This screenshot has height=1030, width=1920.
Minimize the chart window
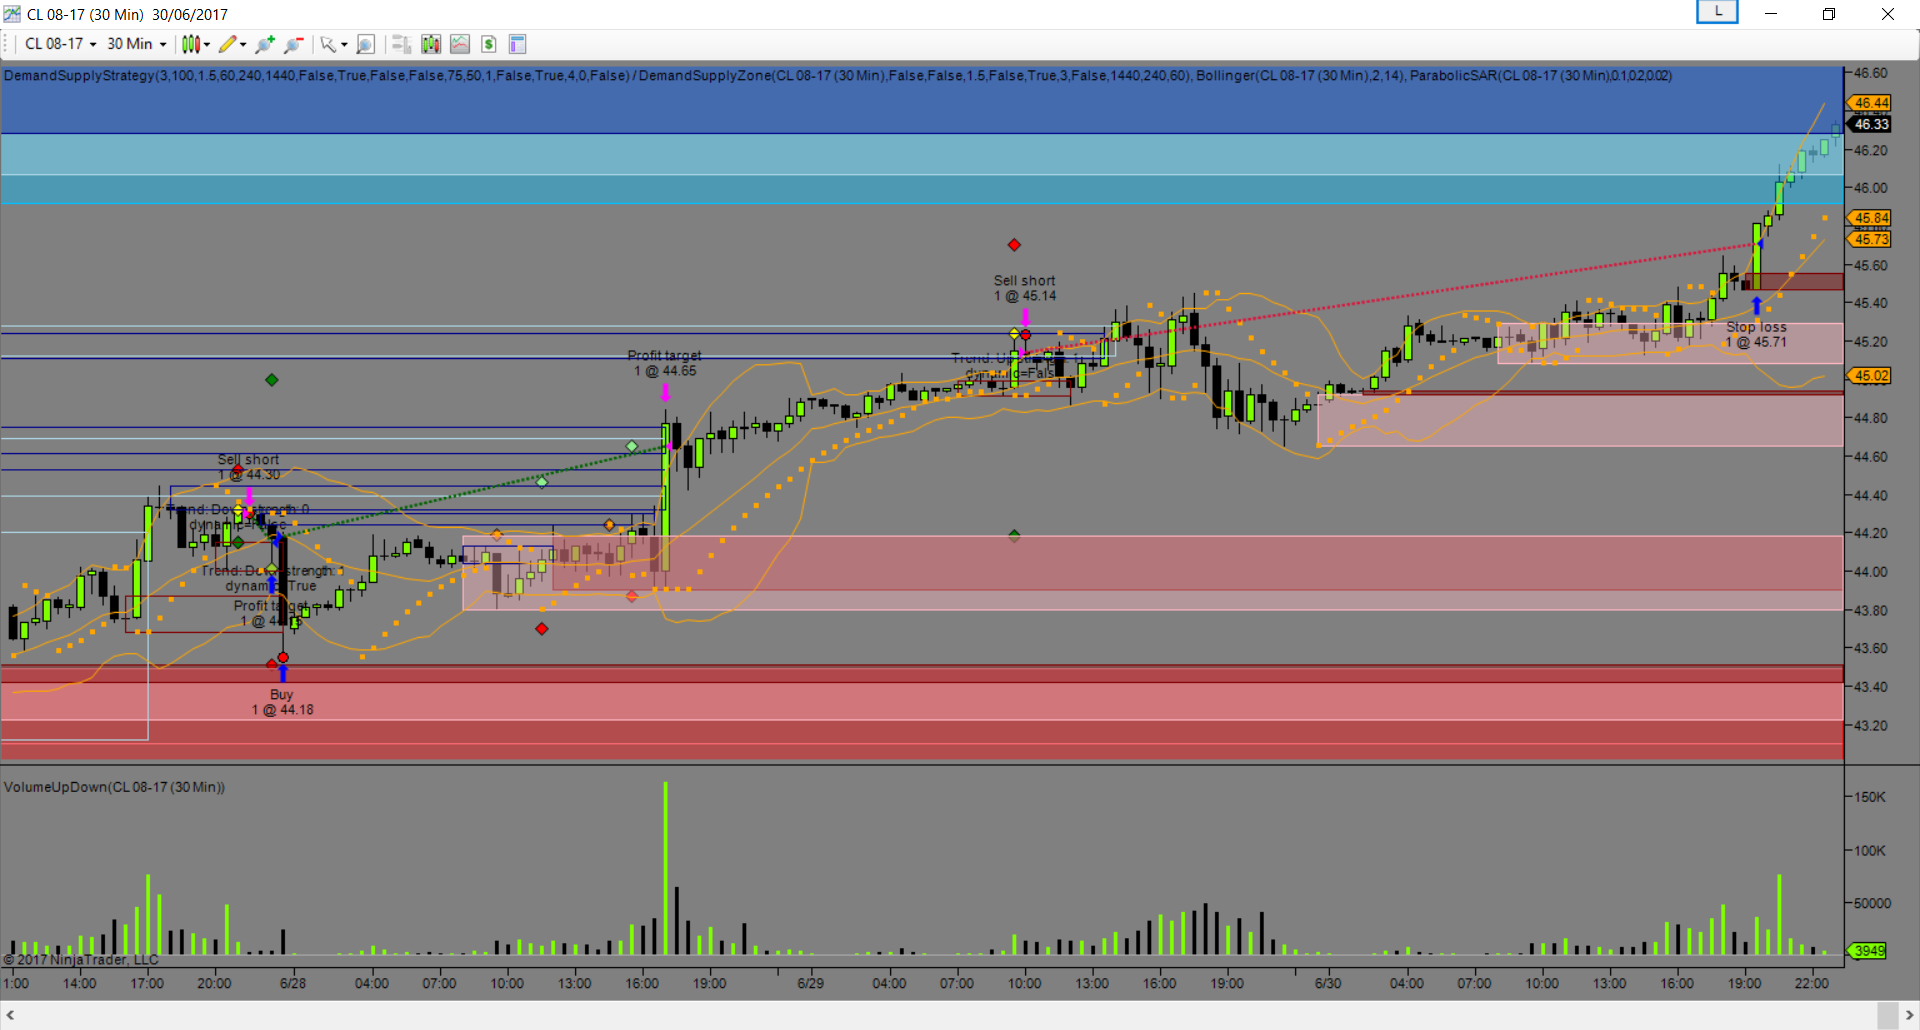coord(1771,14)
